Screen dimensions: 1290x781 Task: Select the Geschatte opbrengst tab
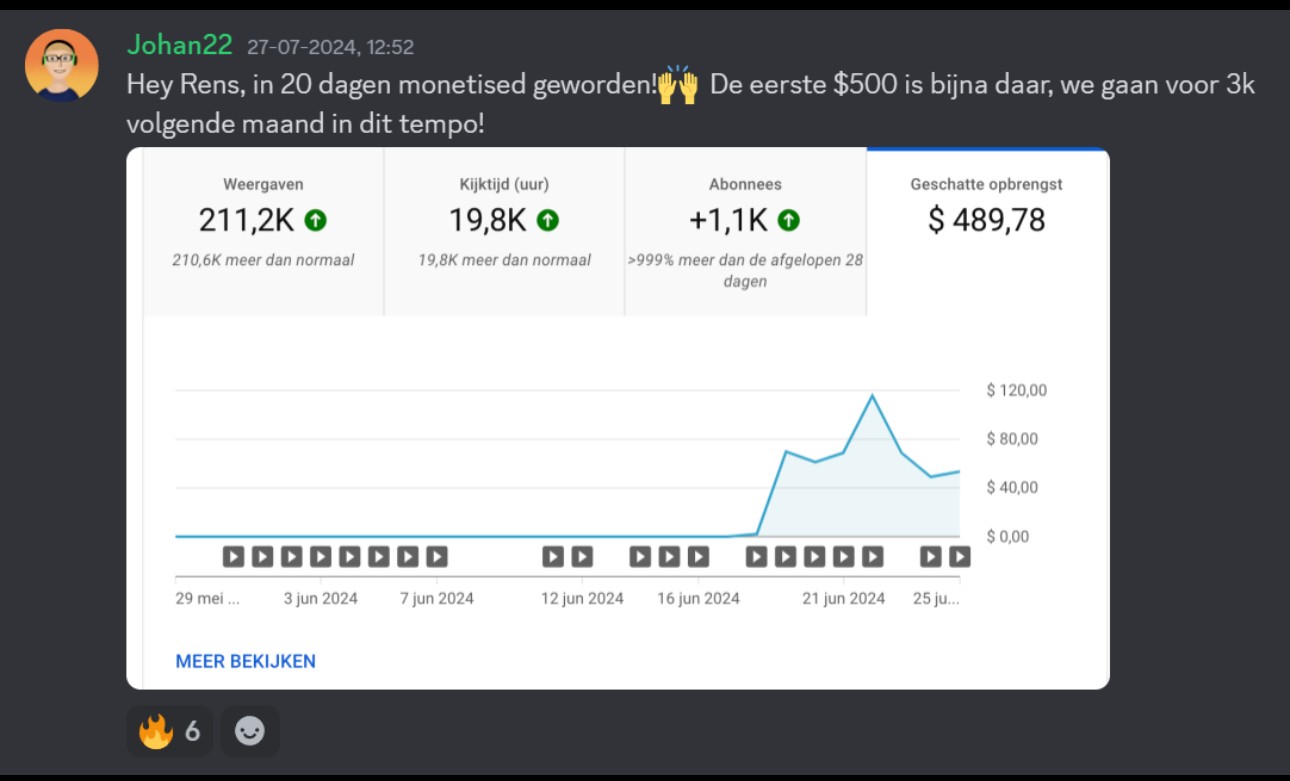click(987, 232)
